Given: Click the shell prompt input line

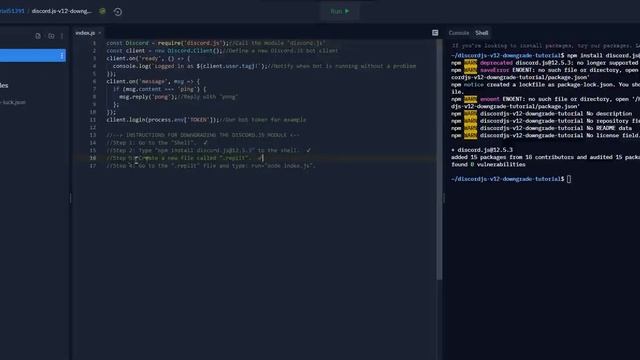Looking at the screenshot, I should coord(511,179).
